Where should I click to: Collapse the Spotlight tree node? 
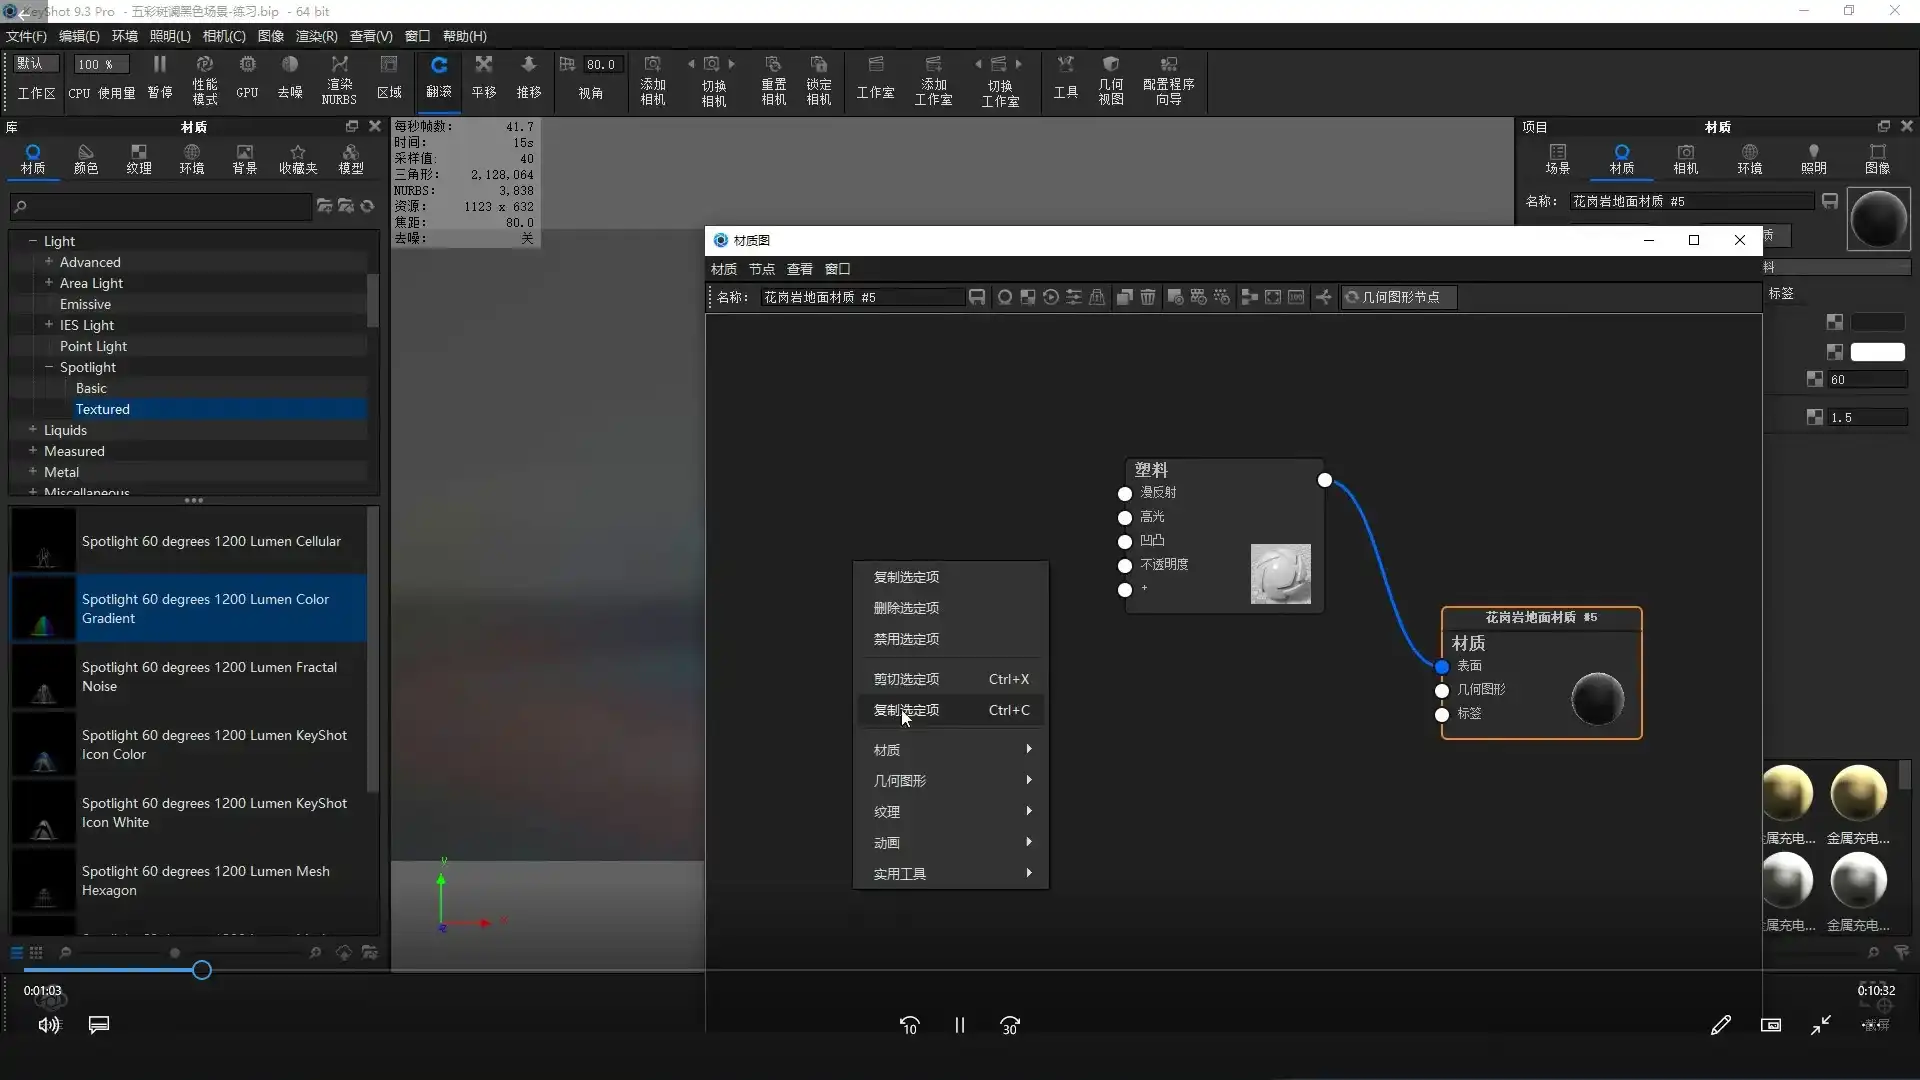coord(49,367)
